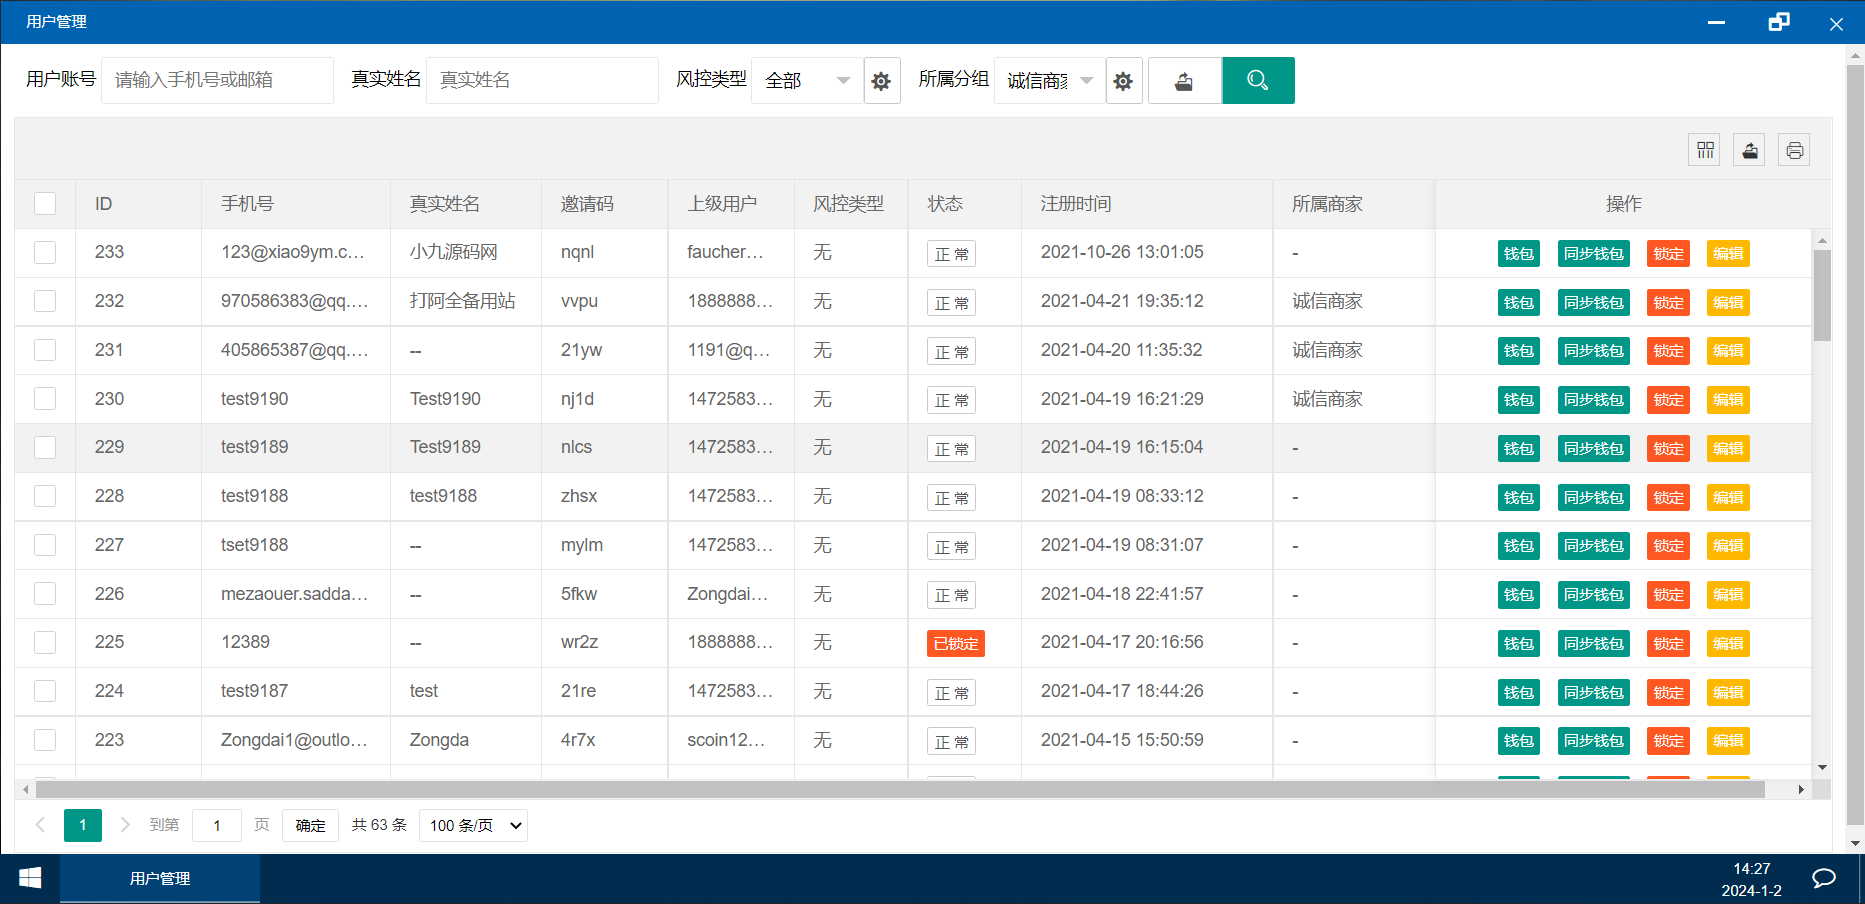Click the print icon in table toolbar
Image resolution: width=1865 pixels, height=904 pixels.
[x=1794, y=150]
